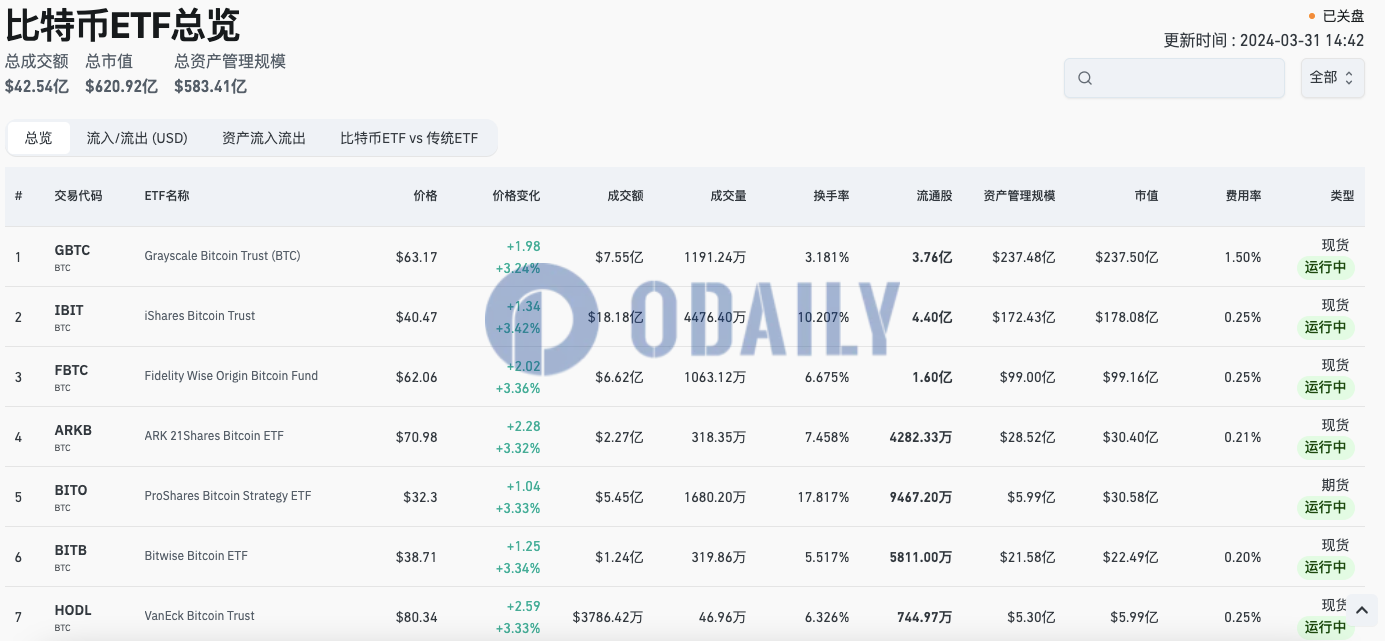
Task: Open the BITB ticker link
Action: (70, 550)
